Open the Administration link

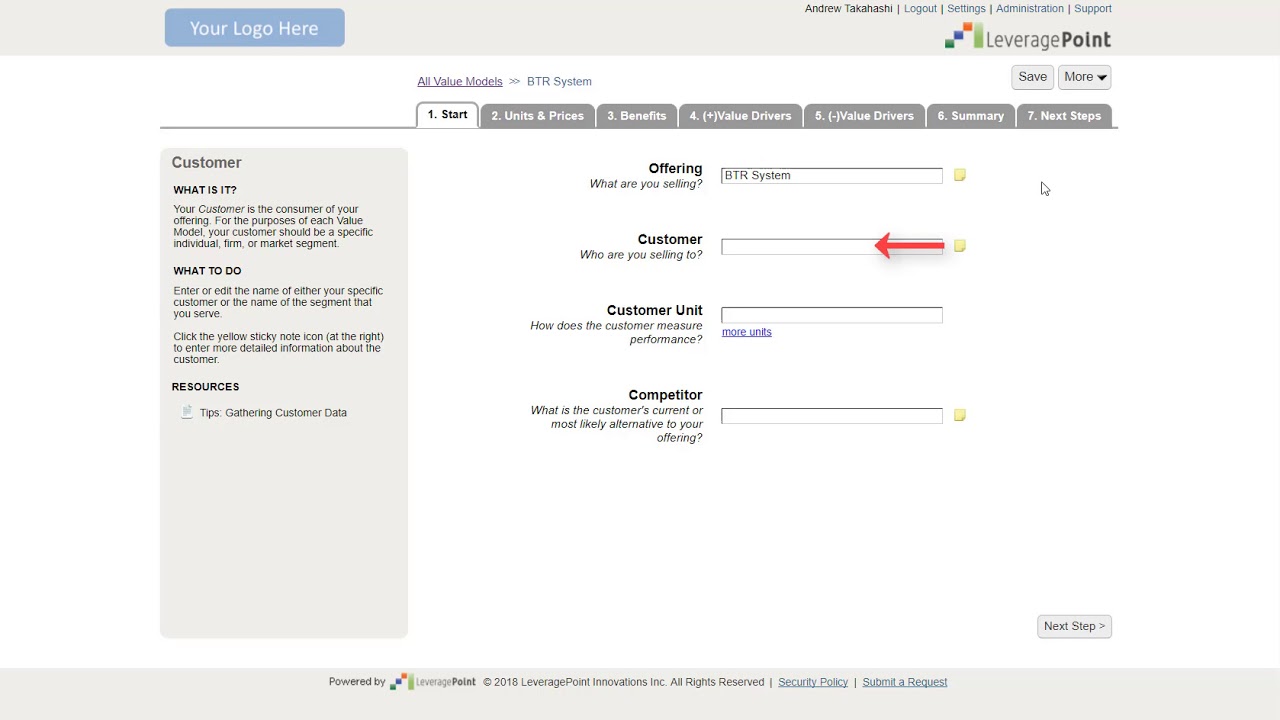(1029, 9)
